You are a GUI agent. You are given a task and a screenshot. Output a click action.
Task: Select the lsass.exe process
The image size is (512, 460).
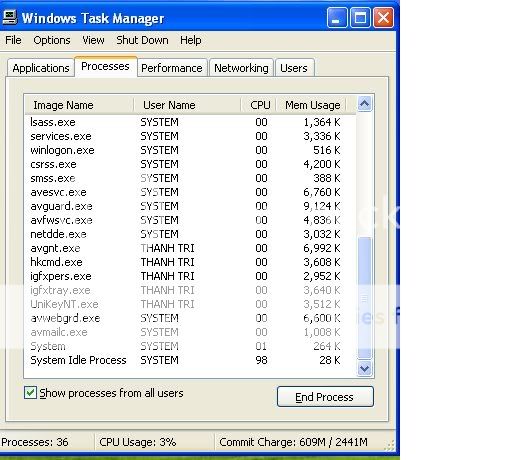[190, 122]
